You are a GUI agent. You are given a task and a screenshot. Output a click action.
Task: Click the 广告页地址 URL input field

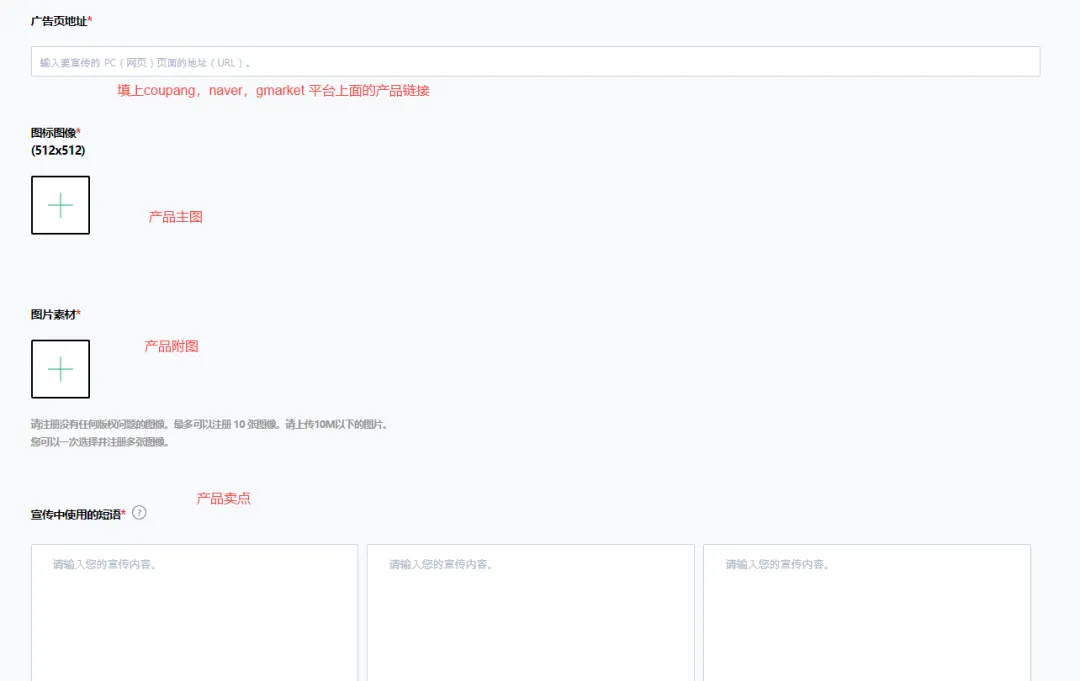(535, 61)
